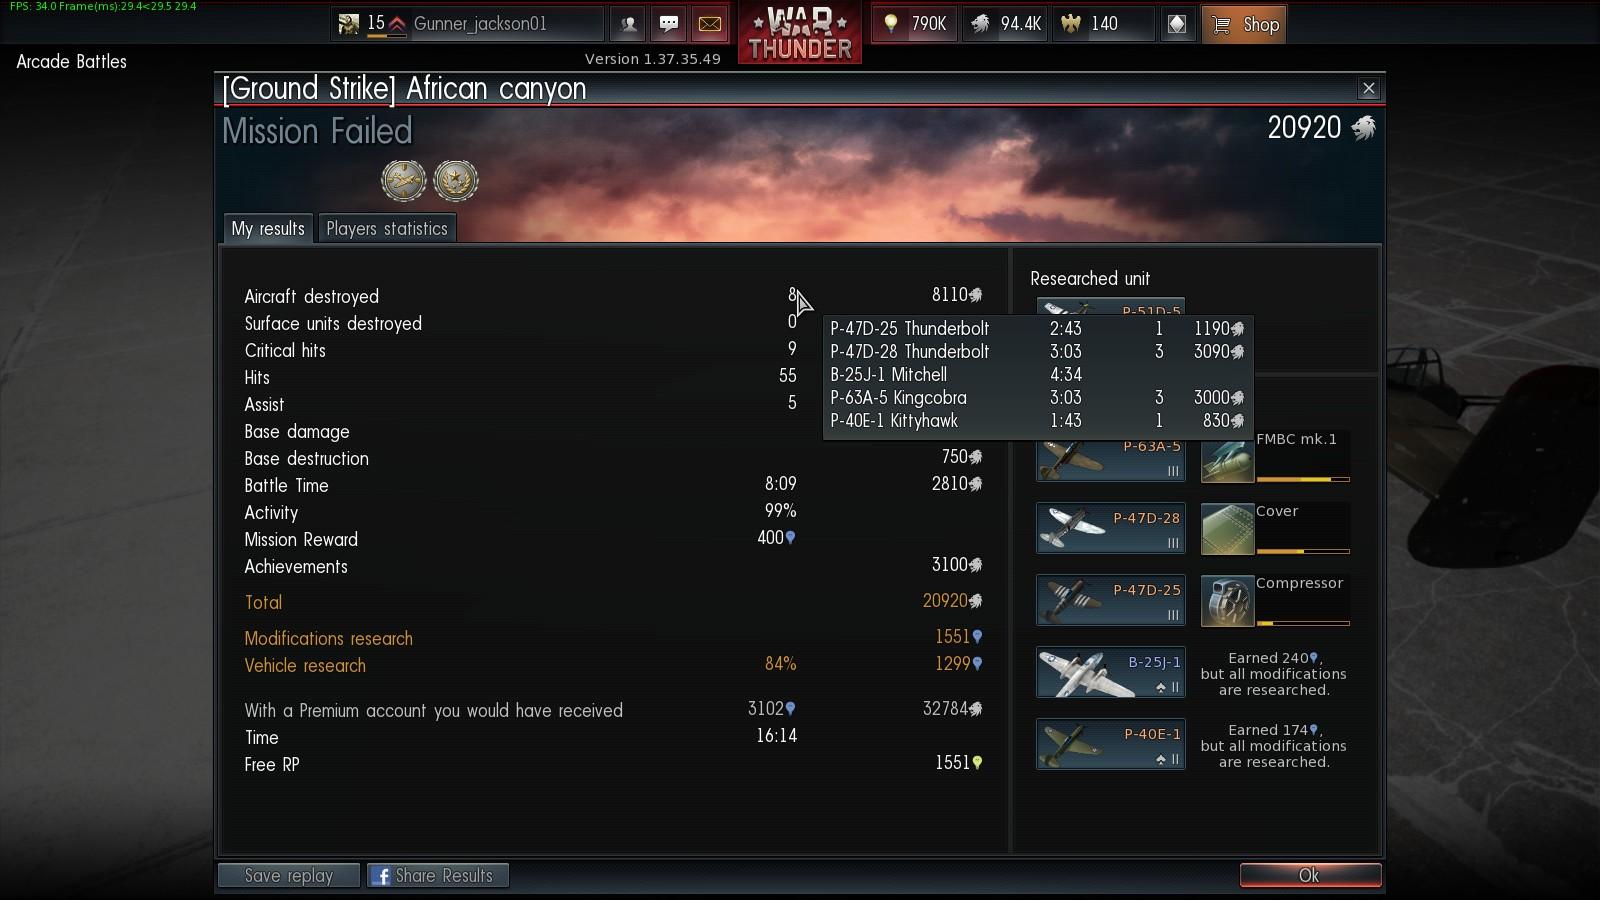
Task: Click the Cover modification icon
Action: [1227, 529]
